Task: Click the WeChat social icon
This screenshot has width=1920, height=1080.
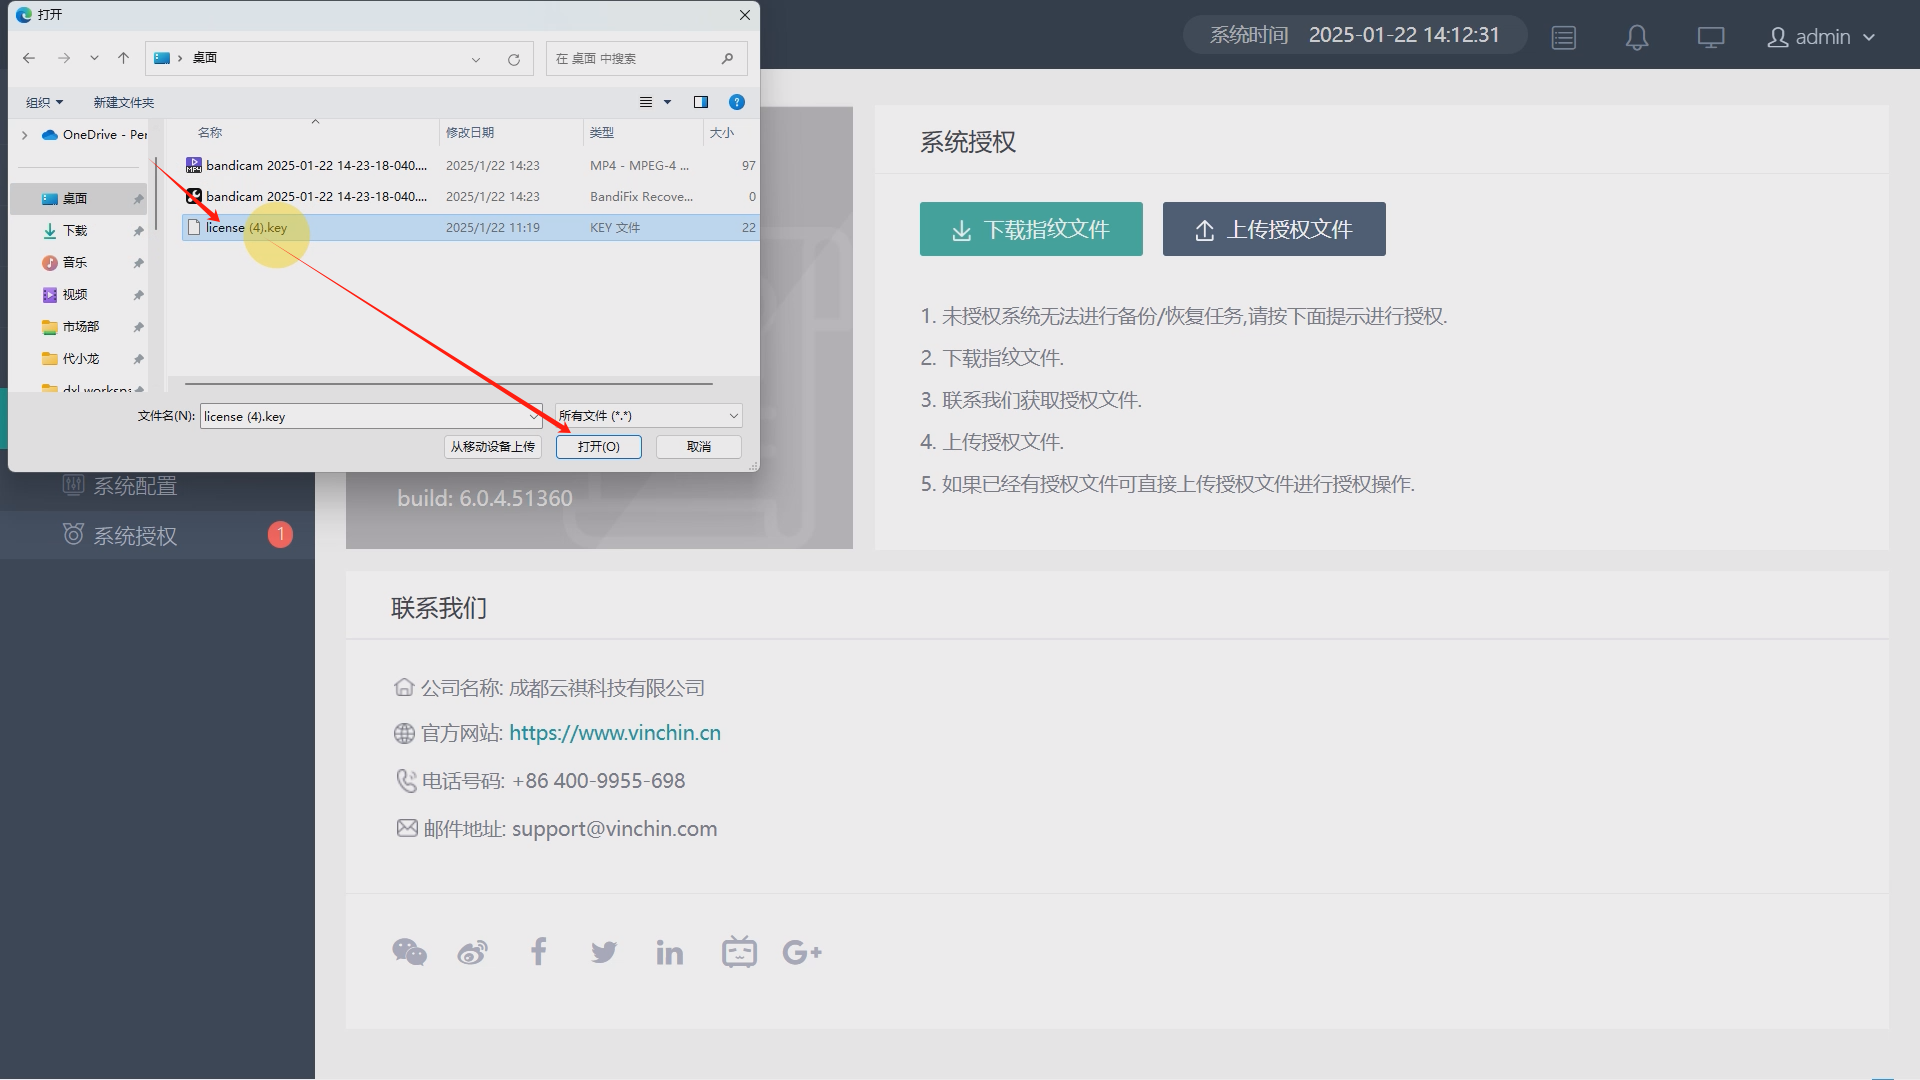Action: click(x=409, y=952)
